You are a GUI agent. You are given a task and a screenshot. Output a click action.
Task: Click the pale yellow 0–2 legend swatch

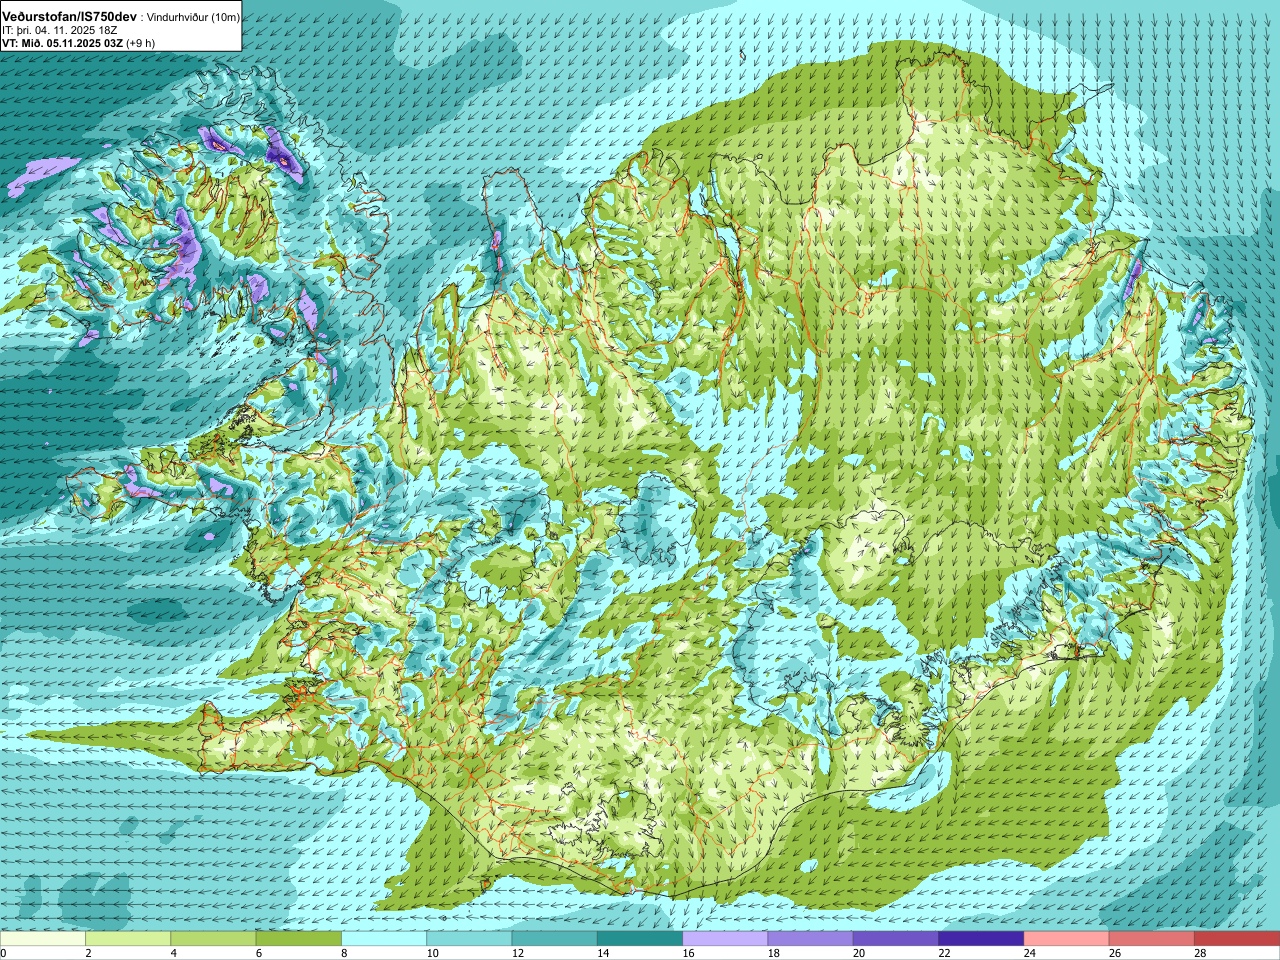tap(43, 939)
